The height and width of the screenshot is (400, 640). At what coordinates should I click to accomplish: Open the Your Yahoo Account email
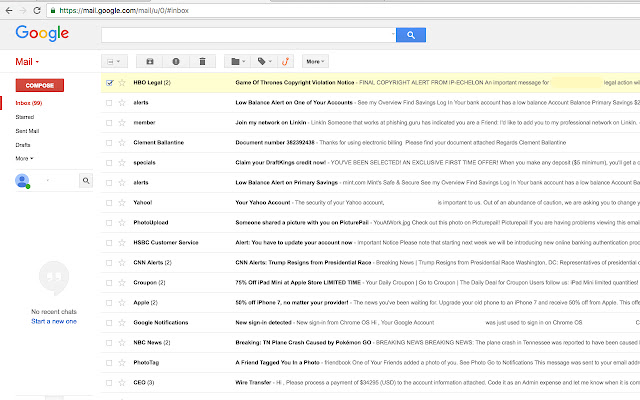point(263,202)
